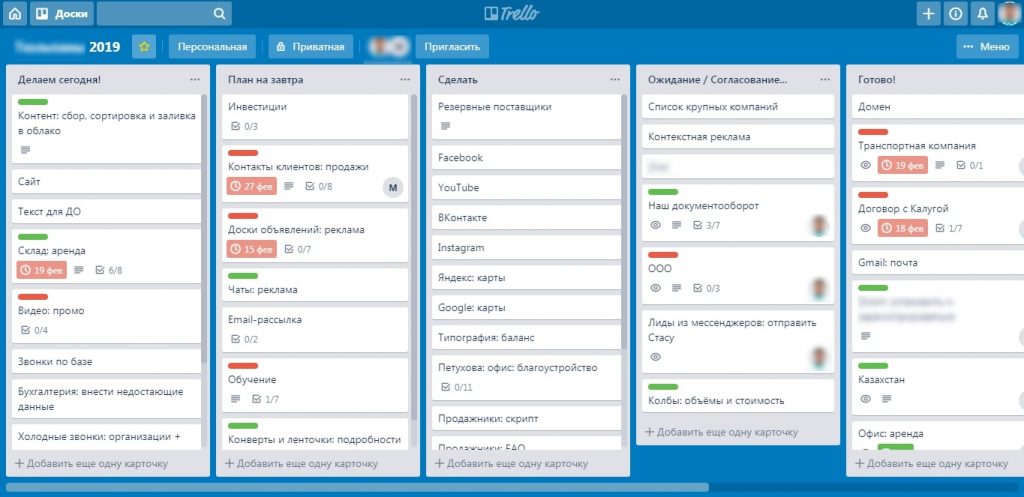The image size is (1024, 497).
Task: Click the green label on Чаты: реклама card
Action: coord(243,276)
